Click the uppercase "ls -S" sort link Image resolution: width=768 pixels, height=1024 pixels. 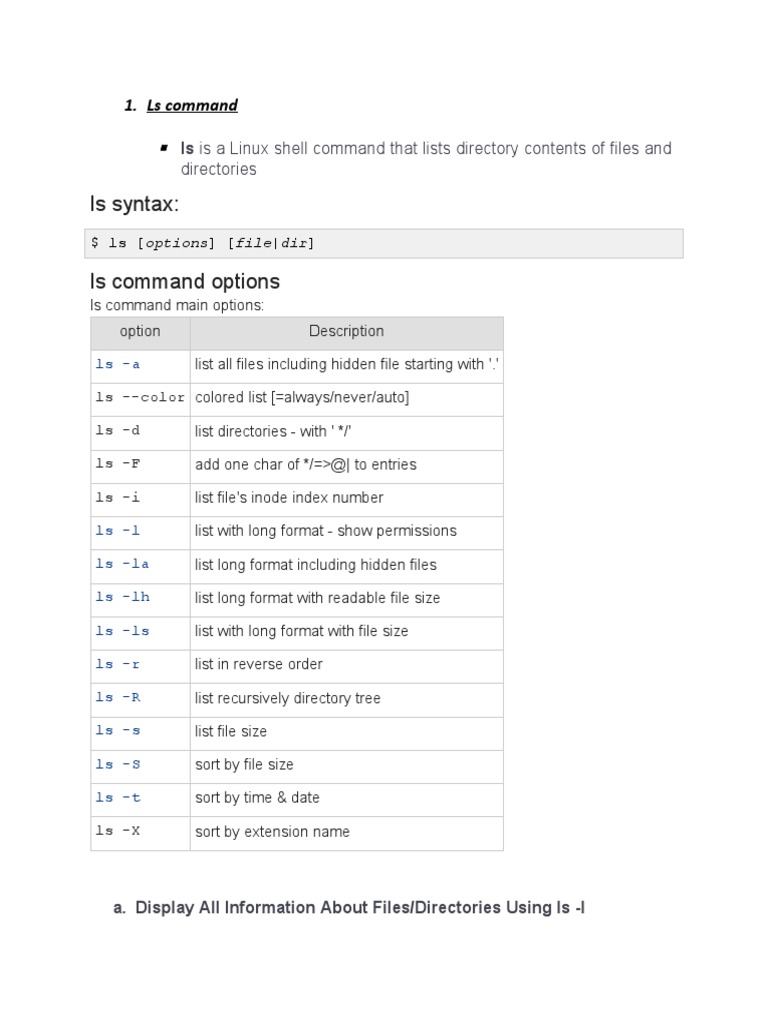[118, 765]
